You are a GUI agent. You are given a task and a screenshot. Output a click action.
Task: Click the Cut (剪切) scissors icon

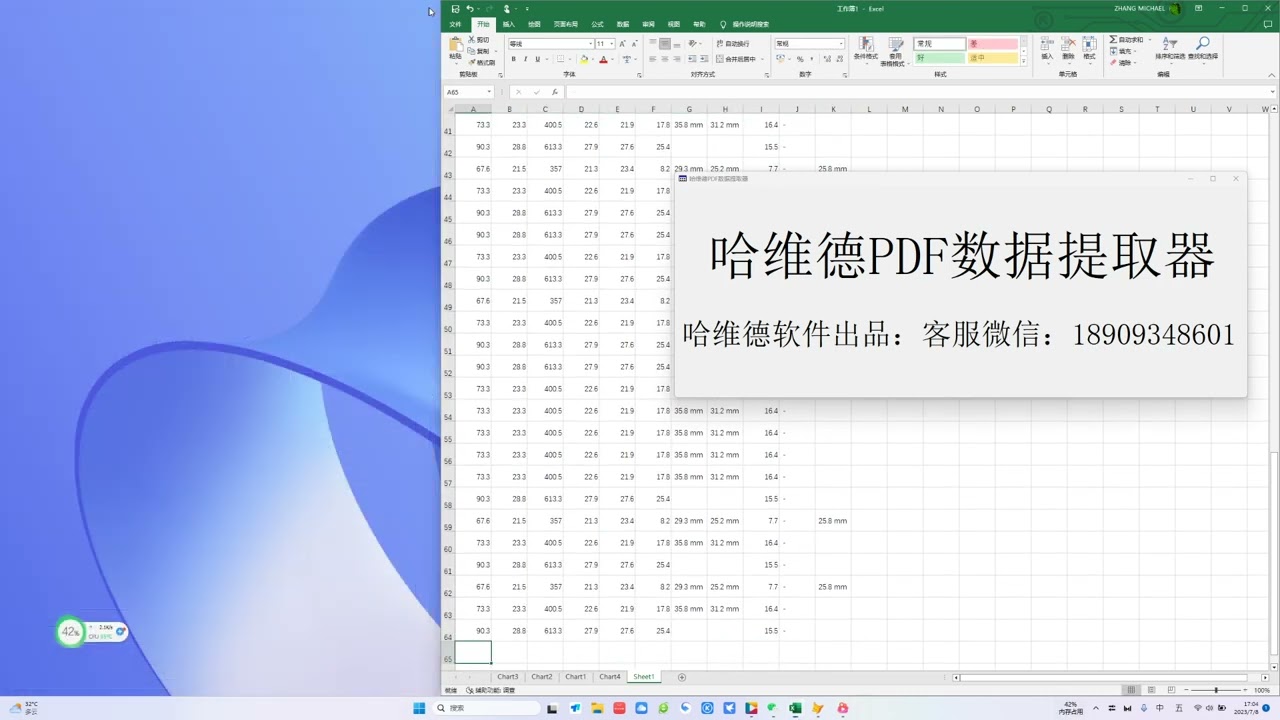tap(471, 40)
